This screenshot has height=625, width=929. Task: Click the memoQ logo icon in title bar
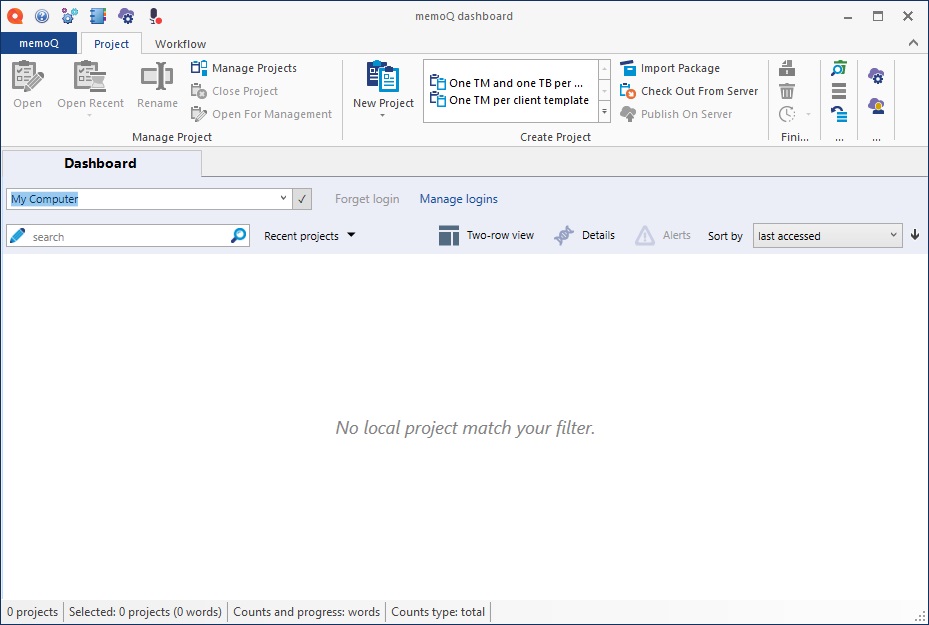[x=15, y=16]
